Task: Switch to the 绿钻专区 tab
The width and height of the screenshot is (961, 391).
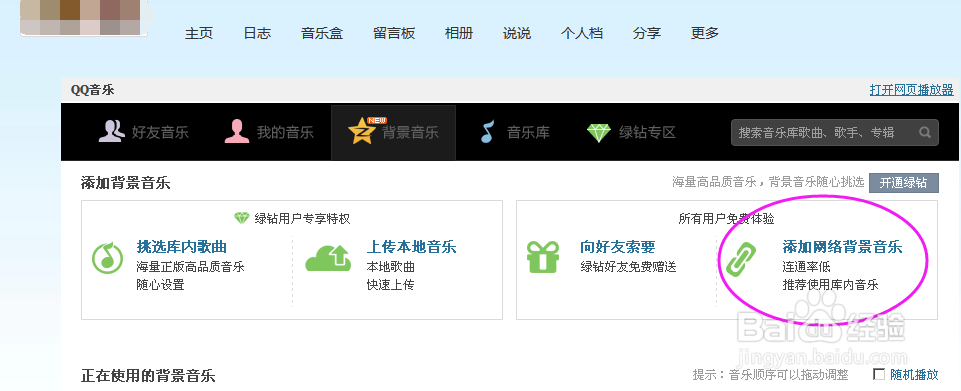Action: [x=631, y=132]
